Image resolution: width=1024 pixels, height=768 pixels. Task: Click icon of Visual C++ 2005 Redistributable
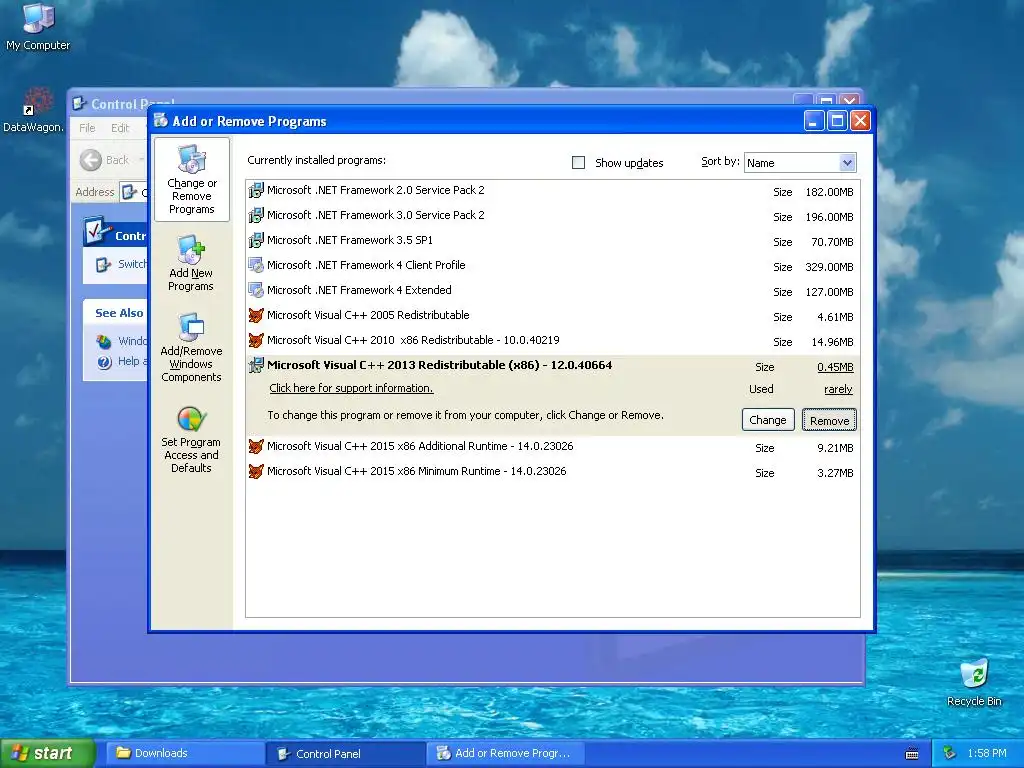pos(256,315)
